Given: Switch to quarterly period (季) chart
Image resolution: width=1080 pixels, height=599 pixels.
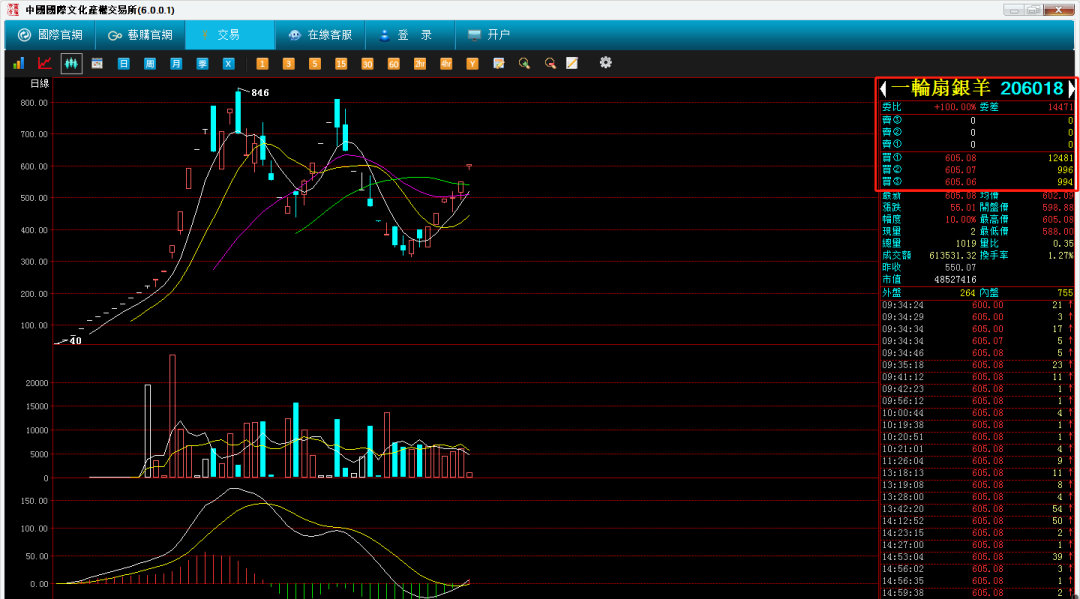Looking at the screenshot, I should click(x=202, y=63).
